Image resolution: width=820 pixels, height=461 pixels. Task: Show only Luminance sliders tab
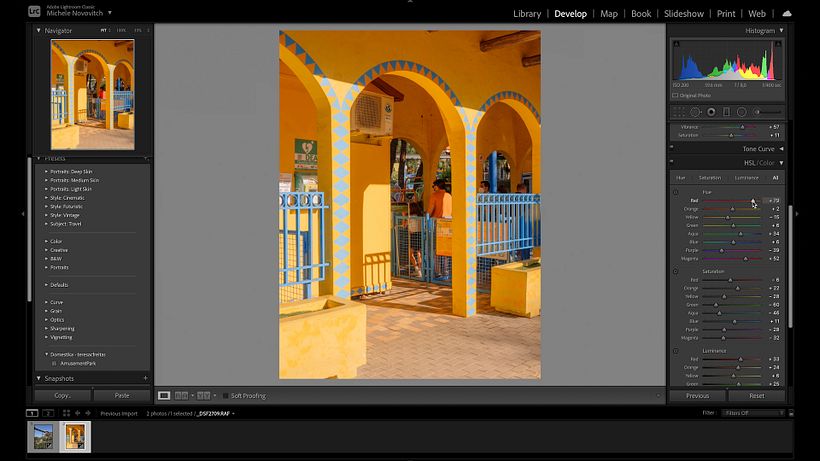746,178
